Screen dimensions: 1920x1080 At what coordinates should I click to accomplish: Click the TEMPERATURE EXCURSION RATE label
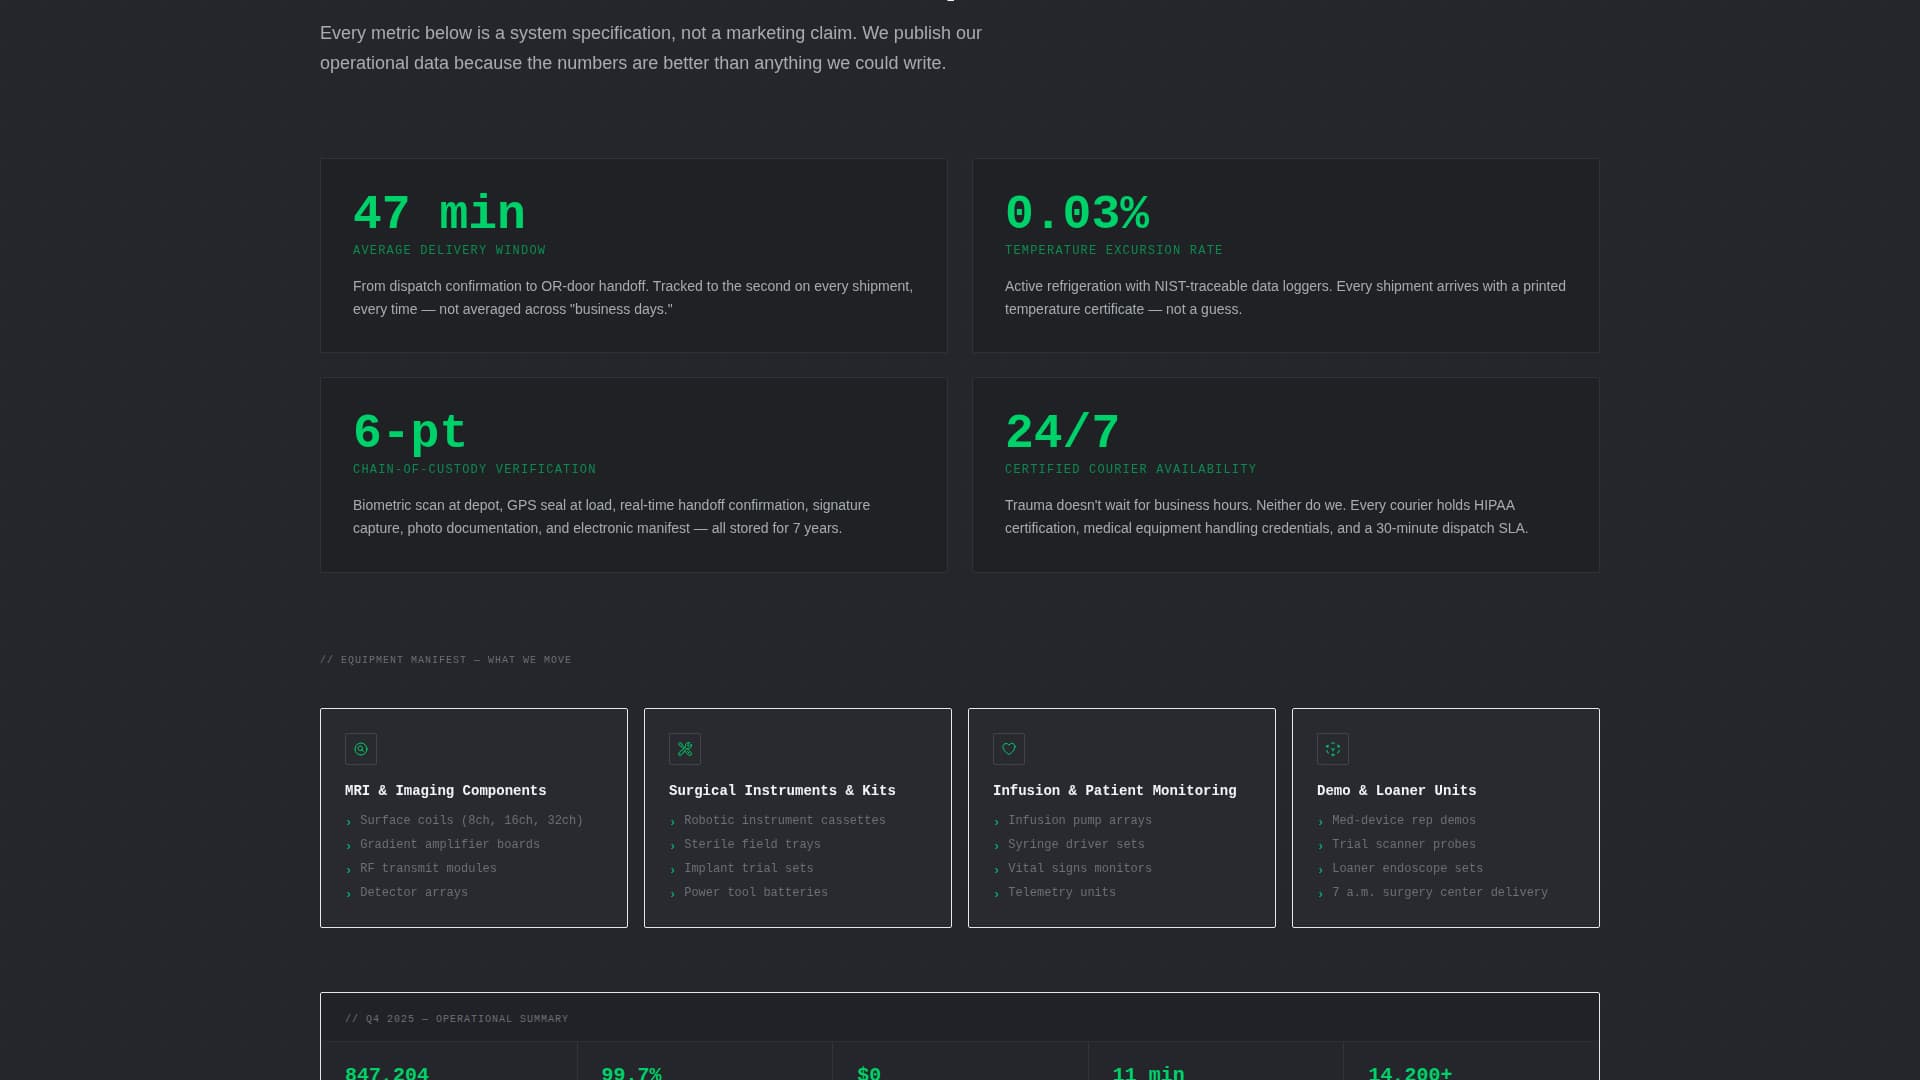click(x=1114, y=251)
